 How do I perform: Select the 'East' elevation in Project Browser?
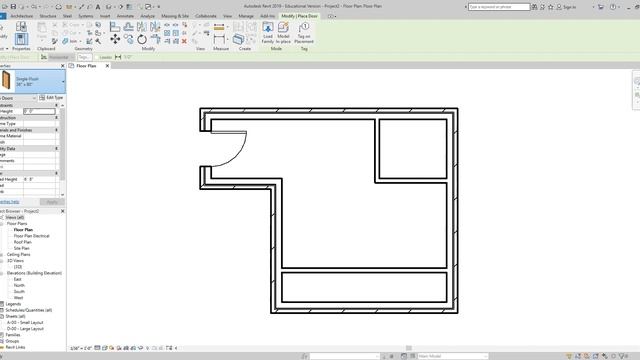18,279
